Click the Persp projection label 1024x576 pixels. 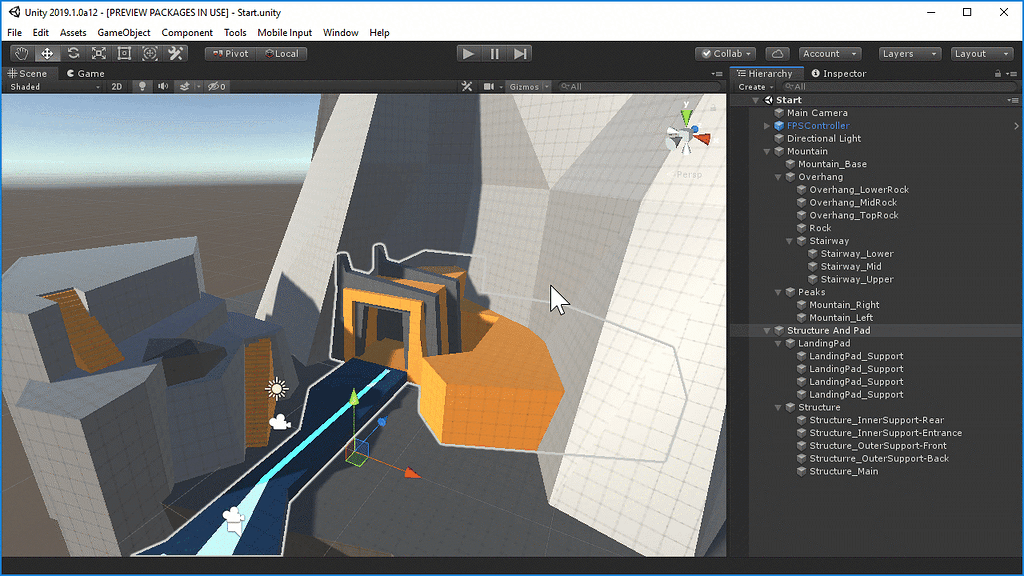(688, 174)
